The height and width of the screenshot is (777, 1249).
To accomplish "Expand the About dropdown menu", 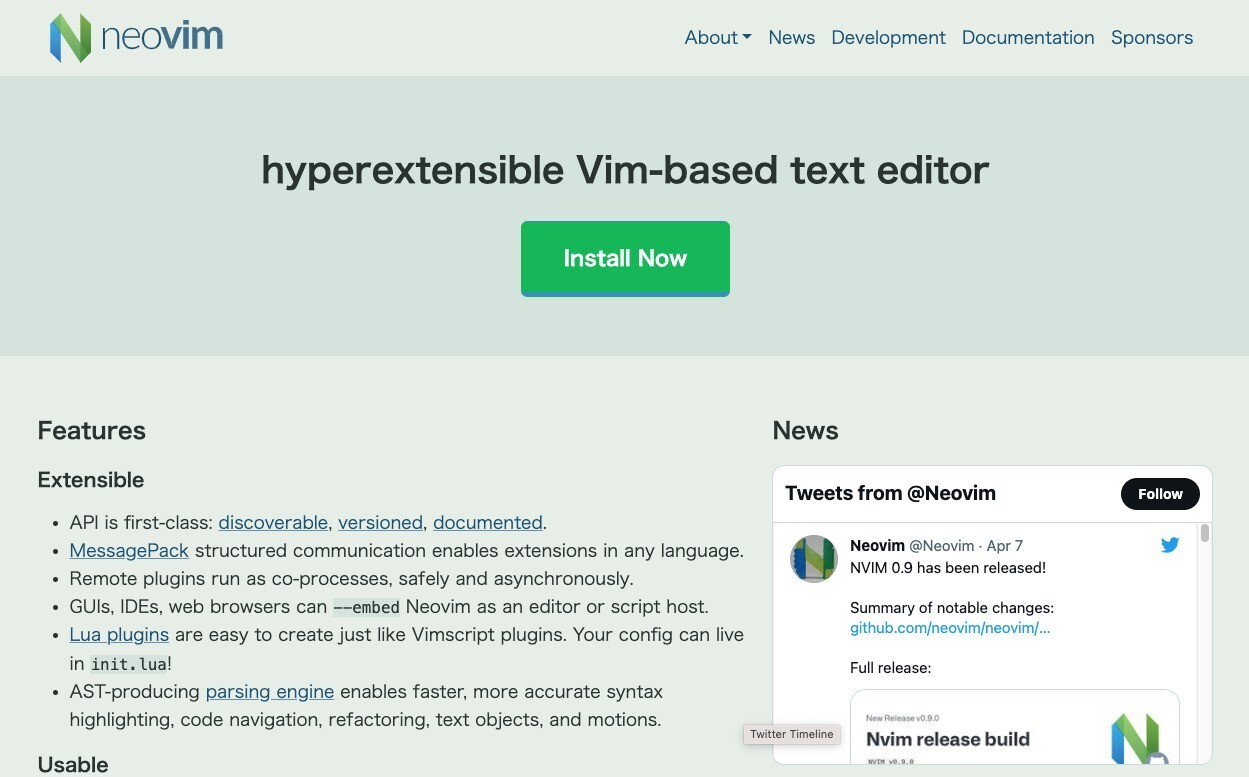I will pyautogui.click(x=717, y=37).
